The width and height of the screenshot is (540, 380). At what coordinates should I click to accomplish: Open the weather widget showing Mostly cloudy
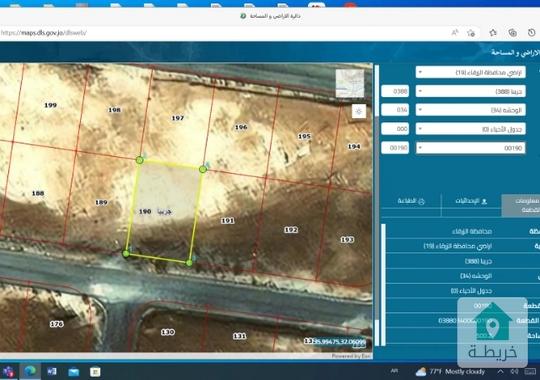(x=450, y=372)
